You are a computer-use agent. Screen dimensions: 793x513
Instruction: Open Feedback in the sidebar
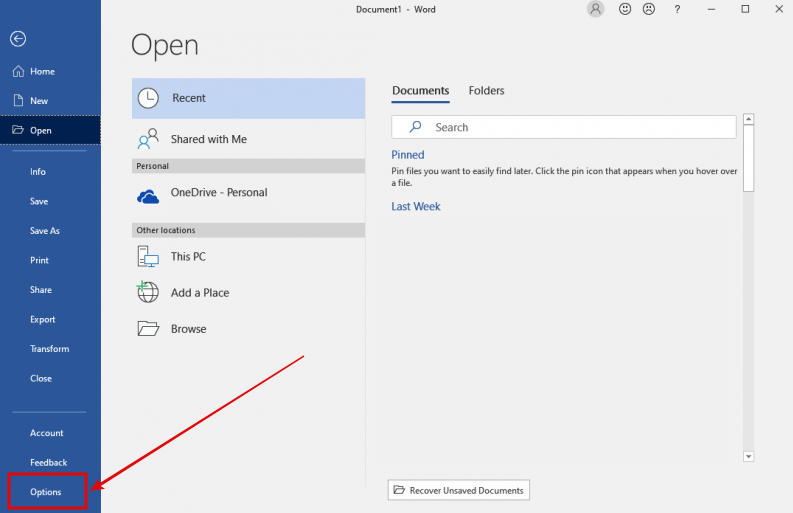(x=48, y=462)
